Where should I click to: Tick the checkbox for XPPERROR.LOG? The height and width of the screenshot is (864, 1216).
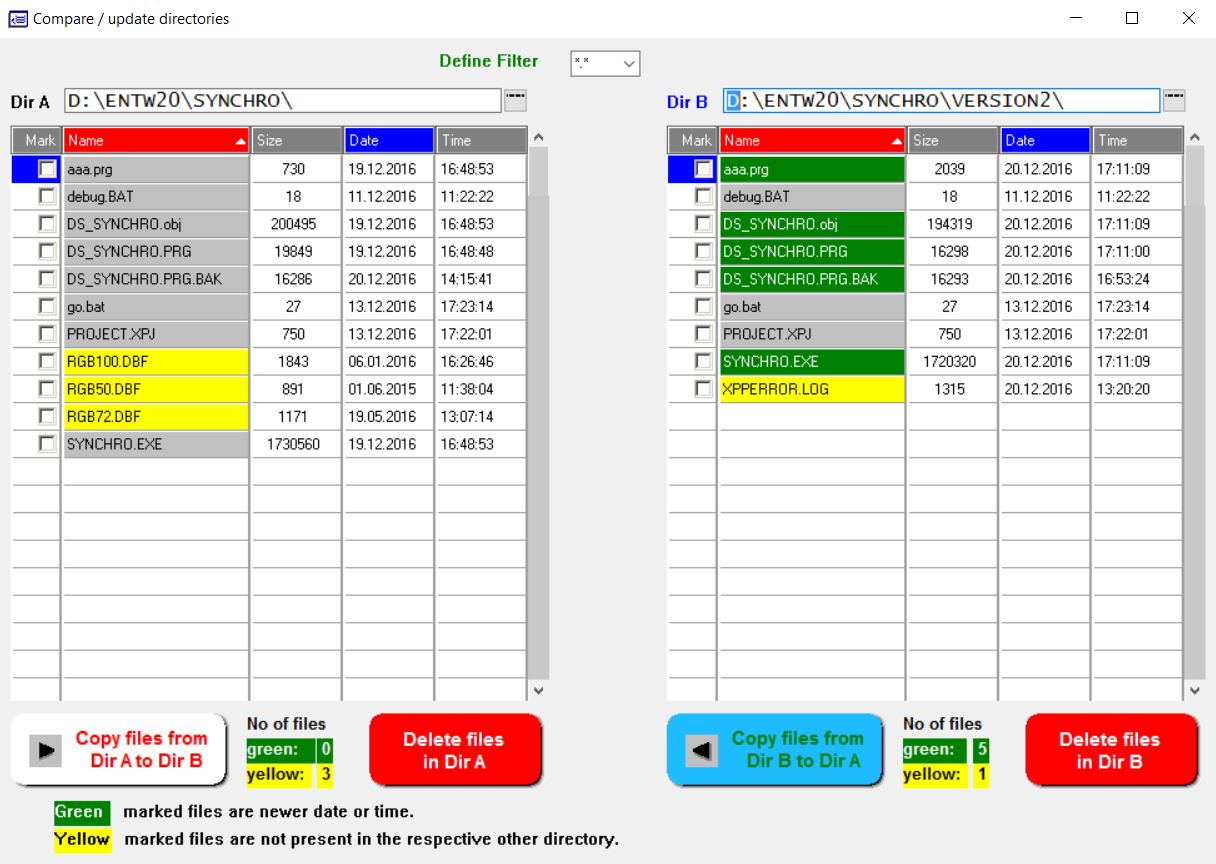click(703, 389)
